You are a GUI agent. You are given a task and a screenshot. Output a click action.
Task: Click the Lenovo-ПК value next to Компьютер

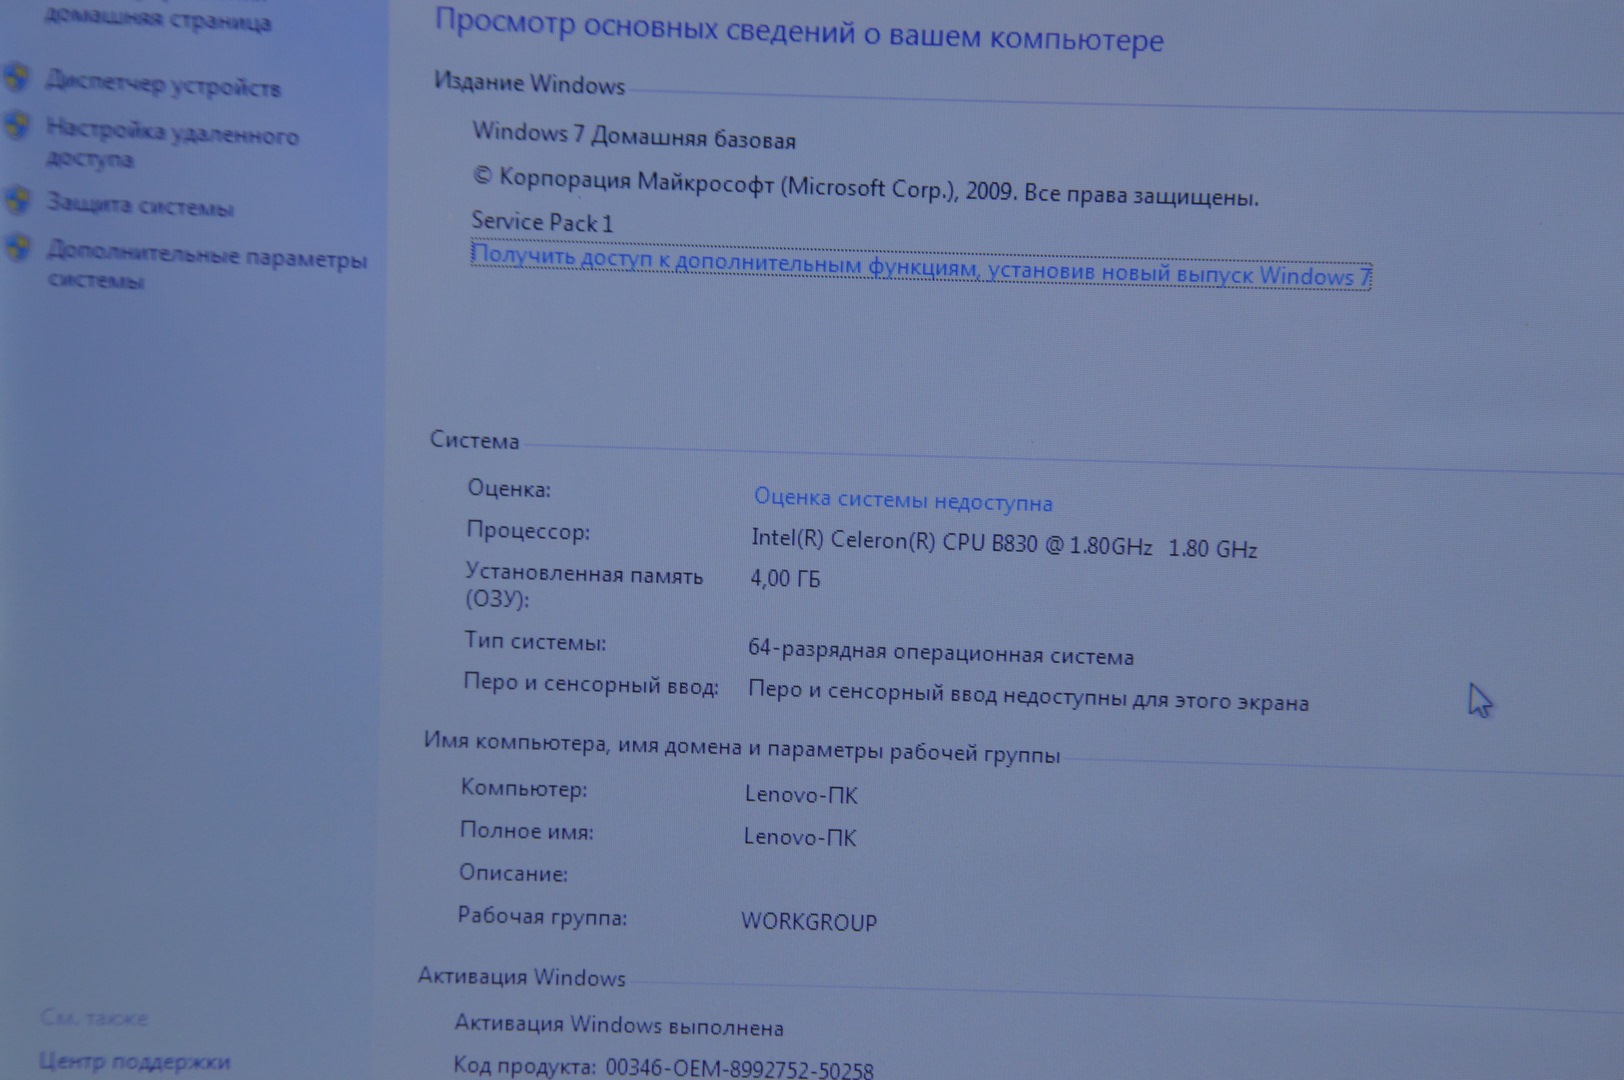click(801, 795)
